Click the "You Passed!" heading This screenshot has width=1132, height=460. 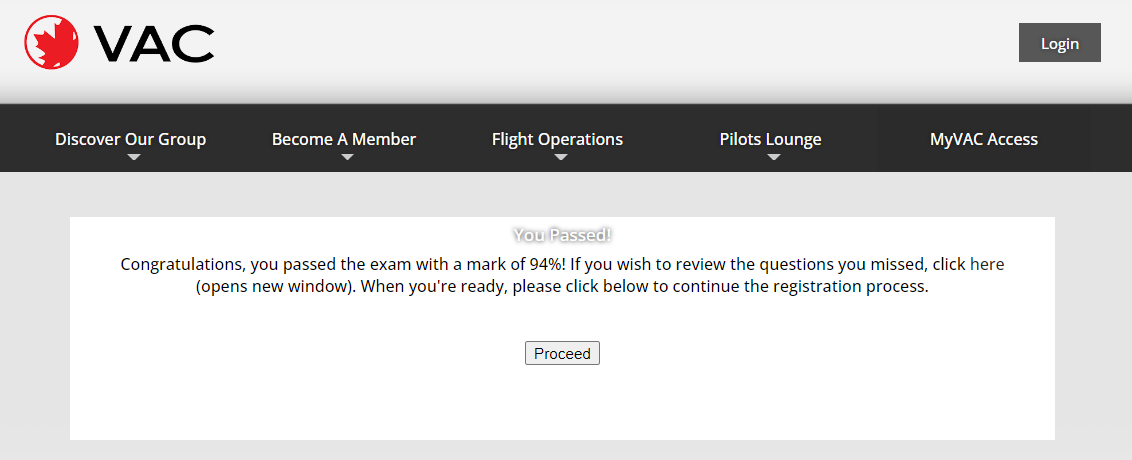pos(562,235)
